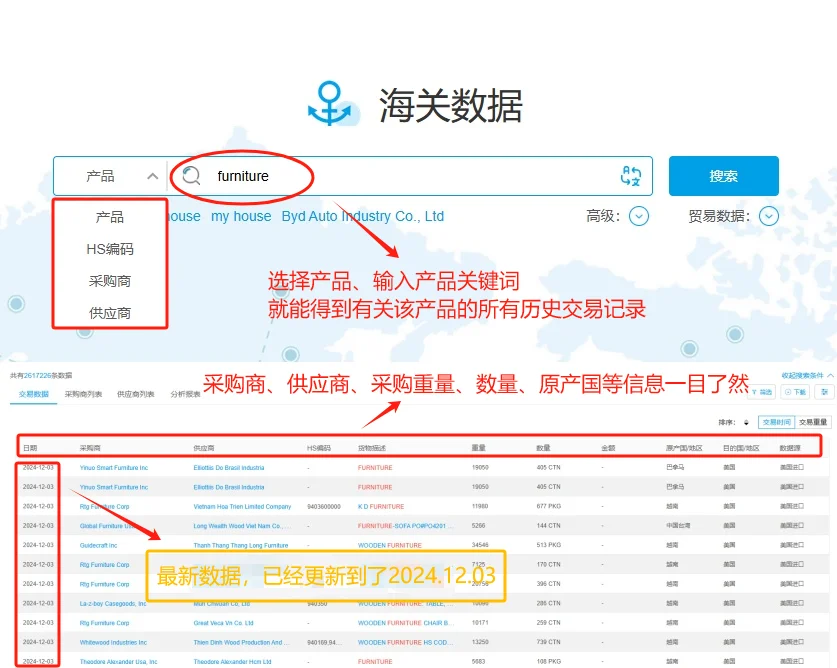Image resolution: width=837 pixels, height=668 pixels.
Task: Click the sort order arrows beside 排序
Action: [x=745, y=421]
